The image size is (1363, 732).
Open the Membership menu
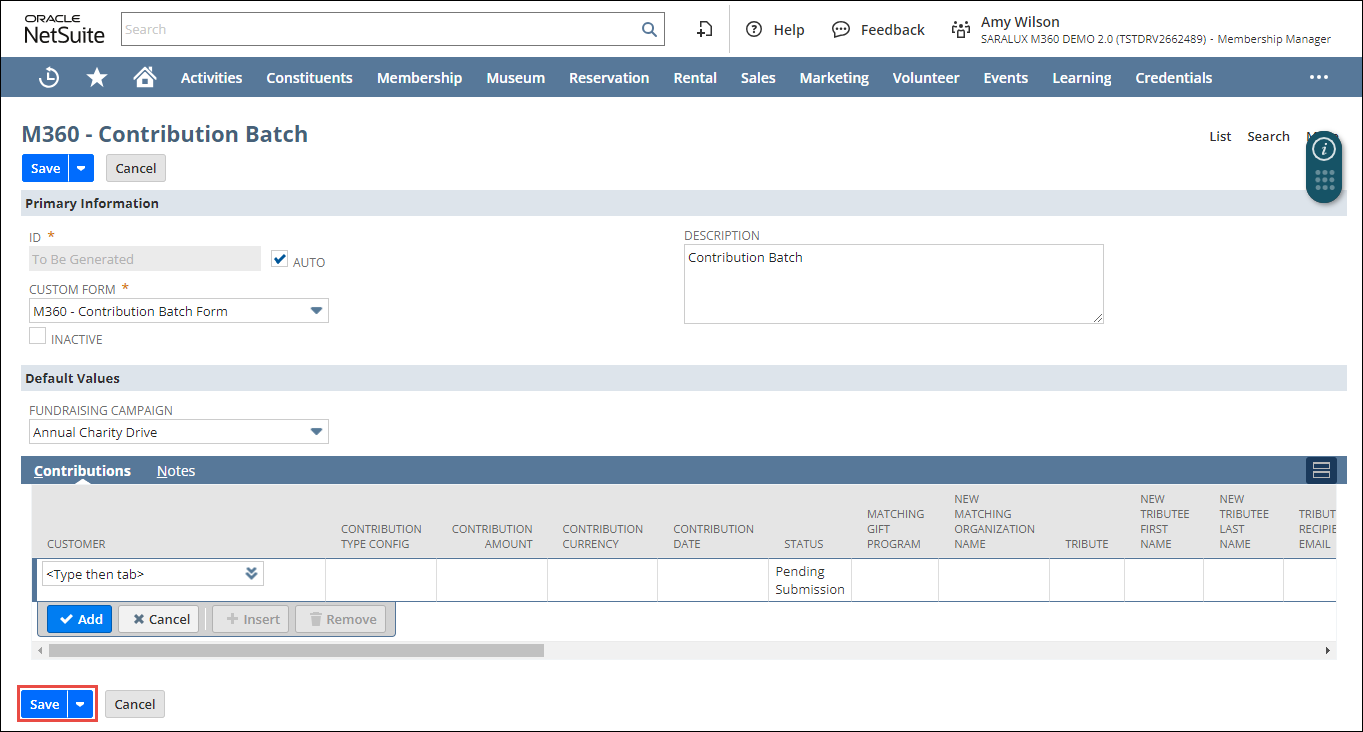419,78
